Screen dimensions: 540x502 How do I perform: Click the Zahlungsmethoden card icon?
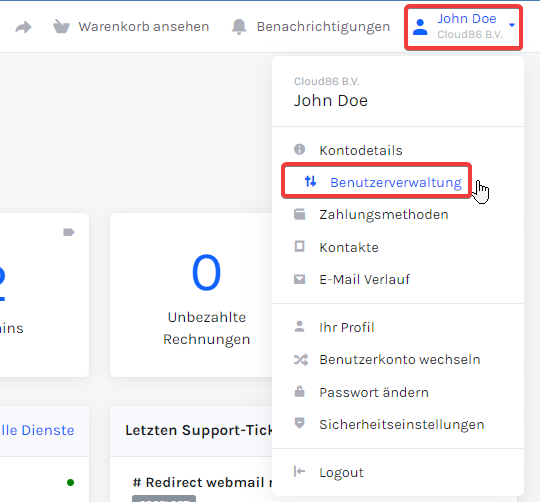[x=299, y=214]
